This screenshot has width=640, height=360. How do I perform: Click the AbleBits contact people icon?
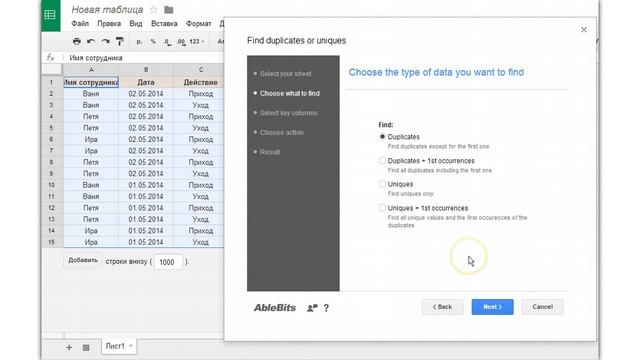[312, 308]
